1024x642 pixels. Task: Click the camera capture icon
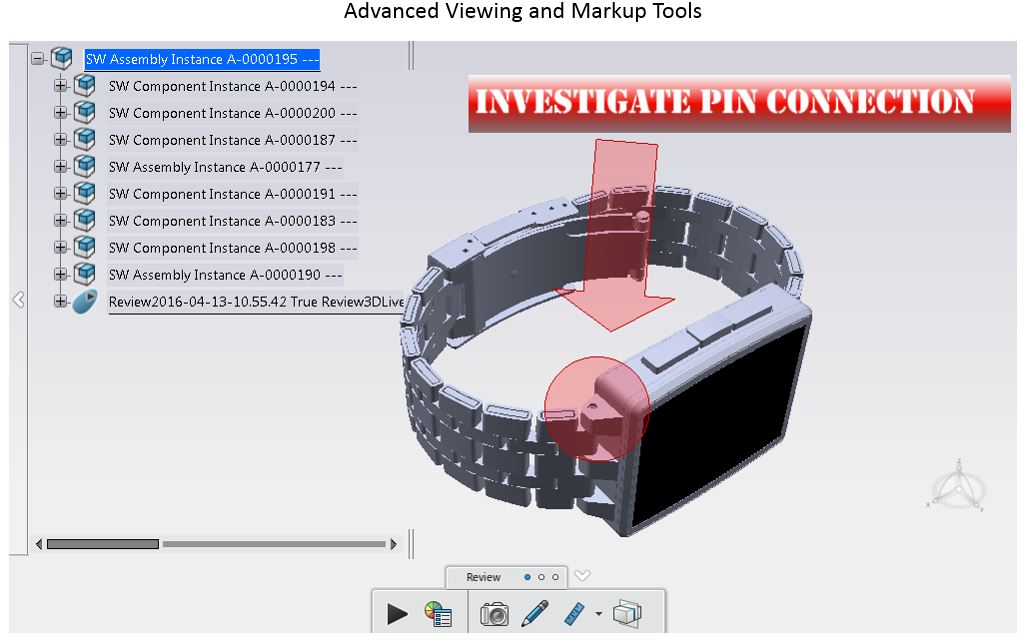(x=494, y=613)
